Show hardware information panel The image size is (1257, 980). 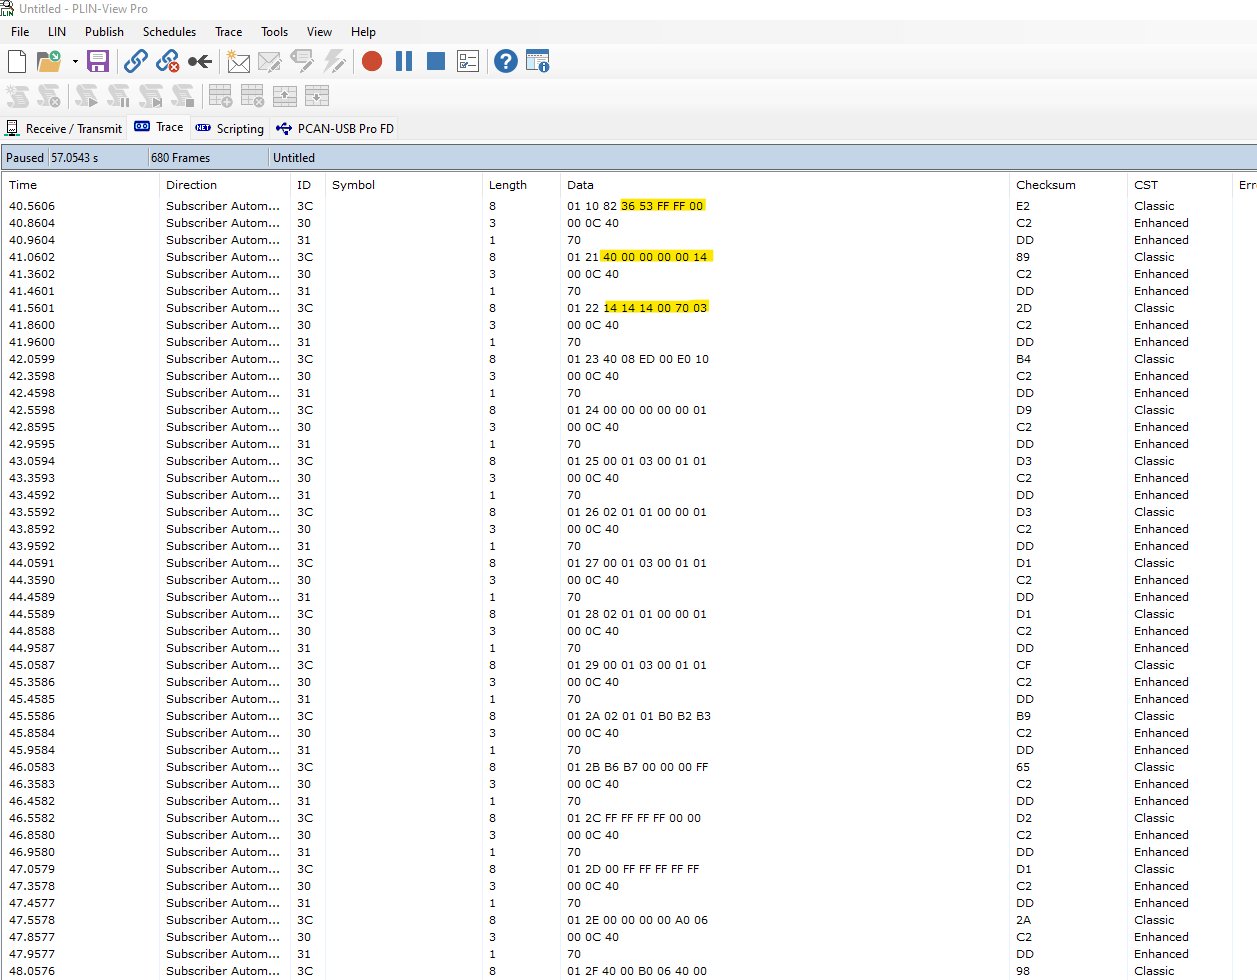point(537,61)
